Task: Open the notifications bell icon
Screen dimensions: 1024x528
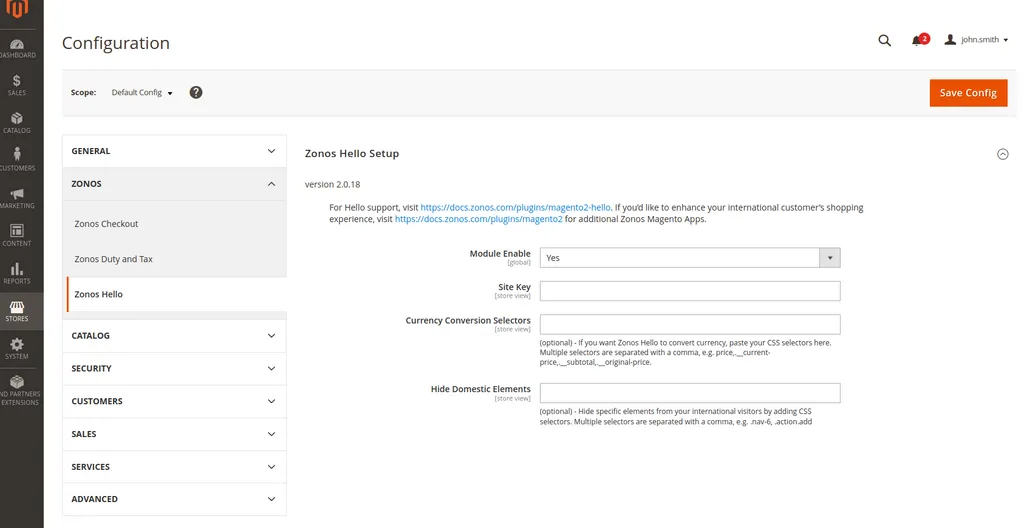Action: [x=918, y=41]
